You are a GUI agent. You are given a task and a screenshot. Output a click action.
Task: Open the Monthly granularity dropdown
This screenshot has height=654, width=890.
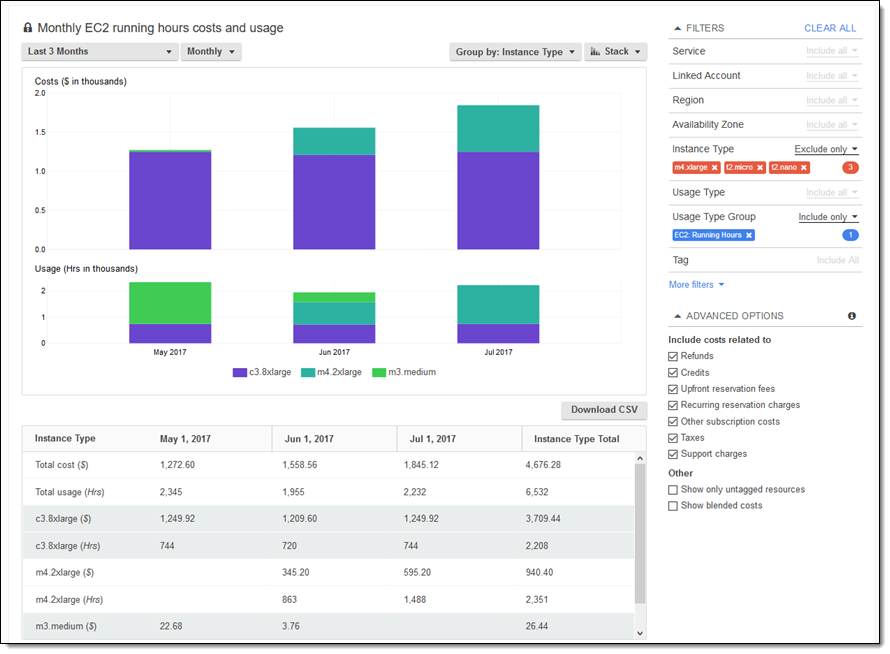click(x=211, y=52)
